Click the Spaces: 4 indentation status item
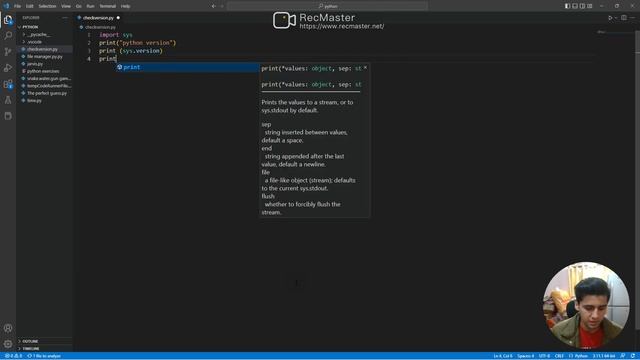640x360 pixels. [x=525, y=356]
